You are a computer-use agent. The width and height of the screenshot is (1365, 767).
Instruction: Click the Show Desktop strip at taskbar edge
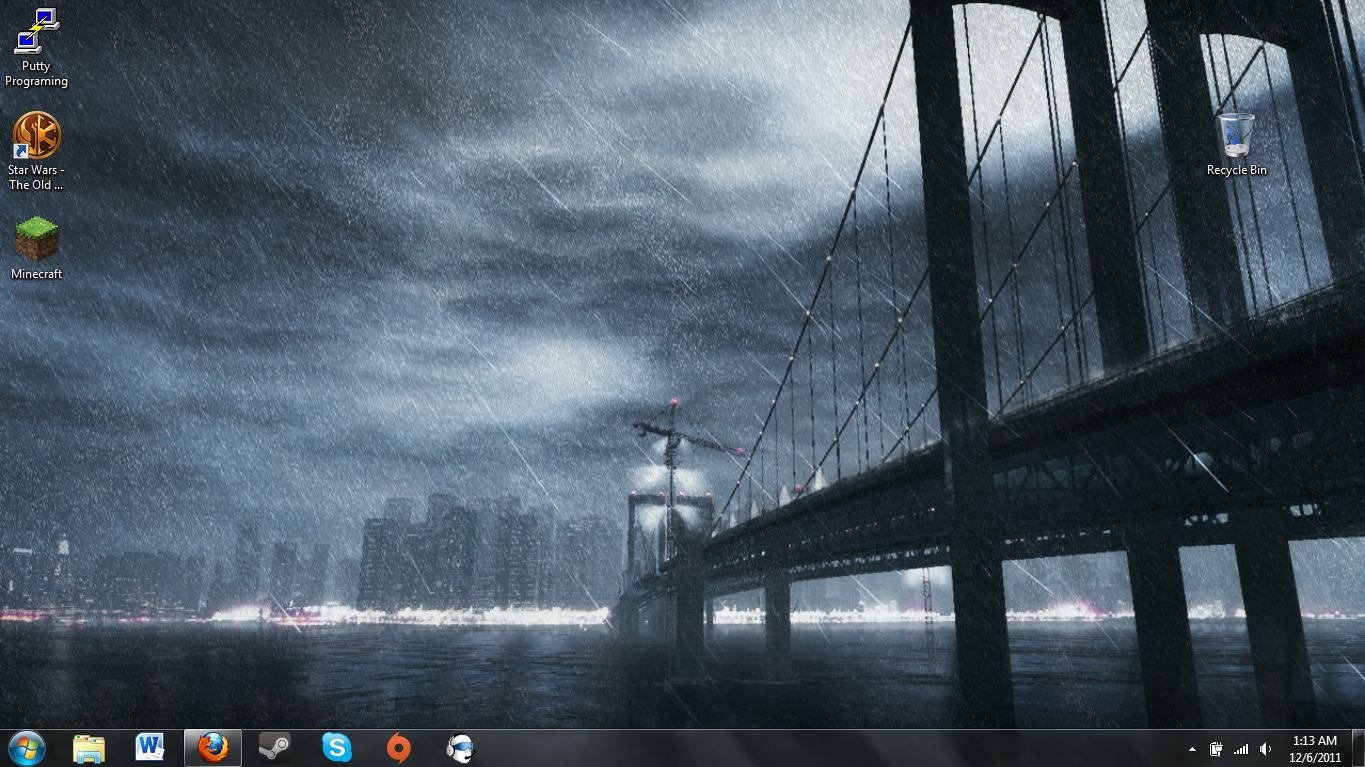[1358, 749]
